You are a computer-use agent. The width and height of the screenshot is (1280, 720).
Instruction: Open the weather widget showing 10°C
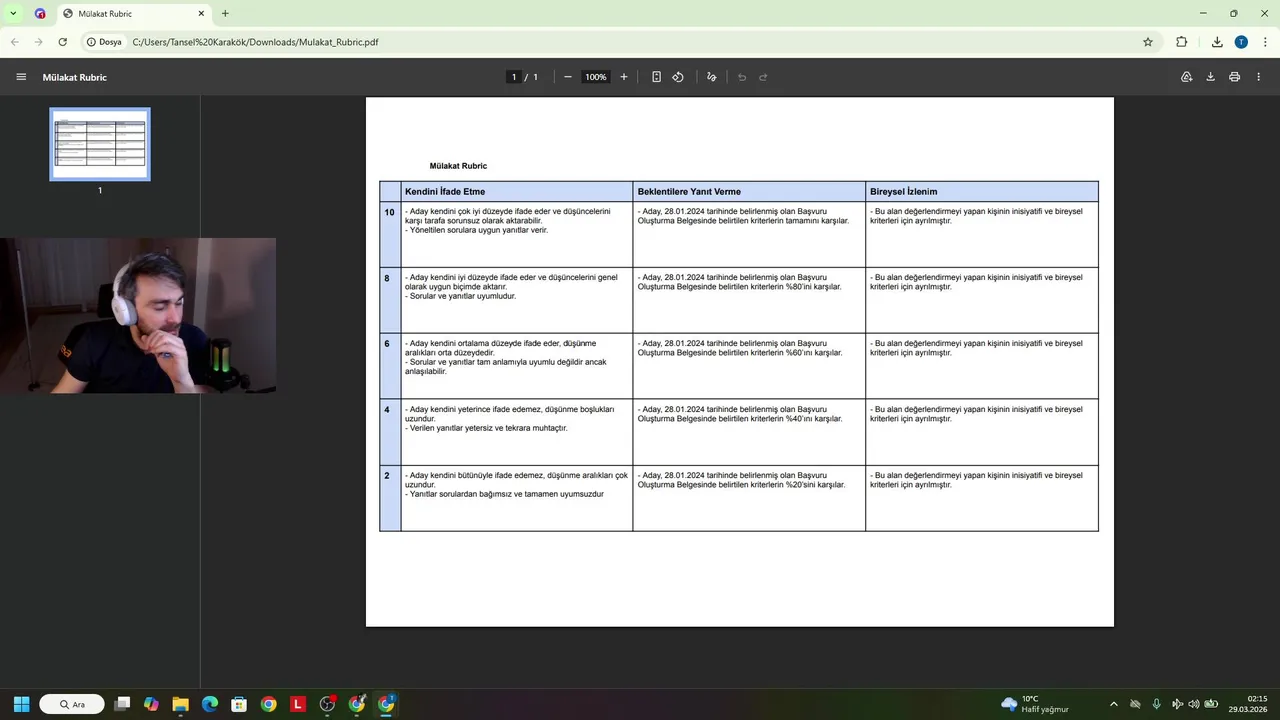tap(1035, 704)
